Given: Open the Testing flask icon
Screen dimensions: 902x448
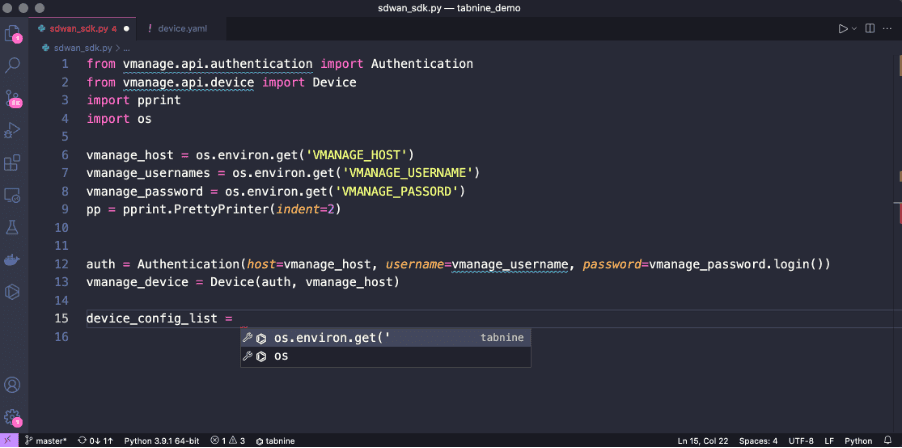Looking at the screenshot, I should coord(13,228).
